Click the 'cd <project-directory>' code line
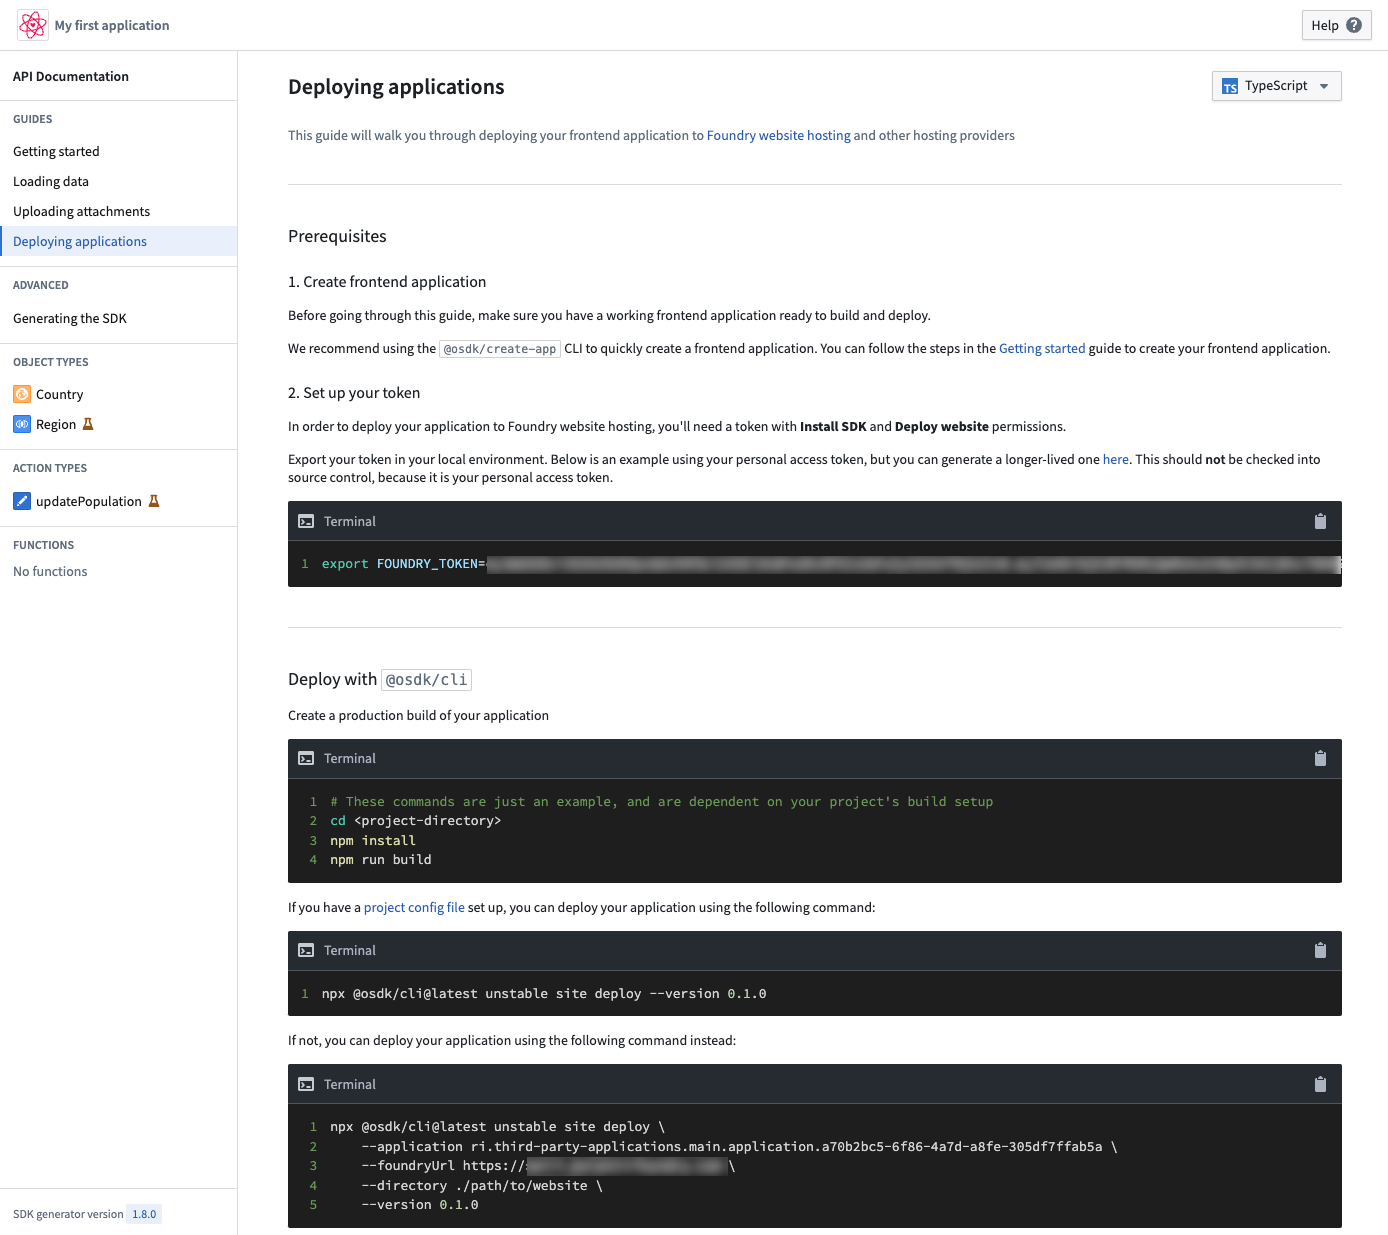The height and width of the screenshot is (1235, 1388). point(415,821)
